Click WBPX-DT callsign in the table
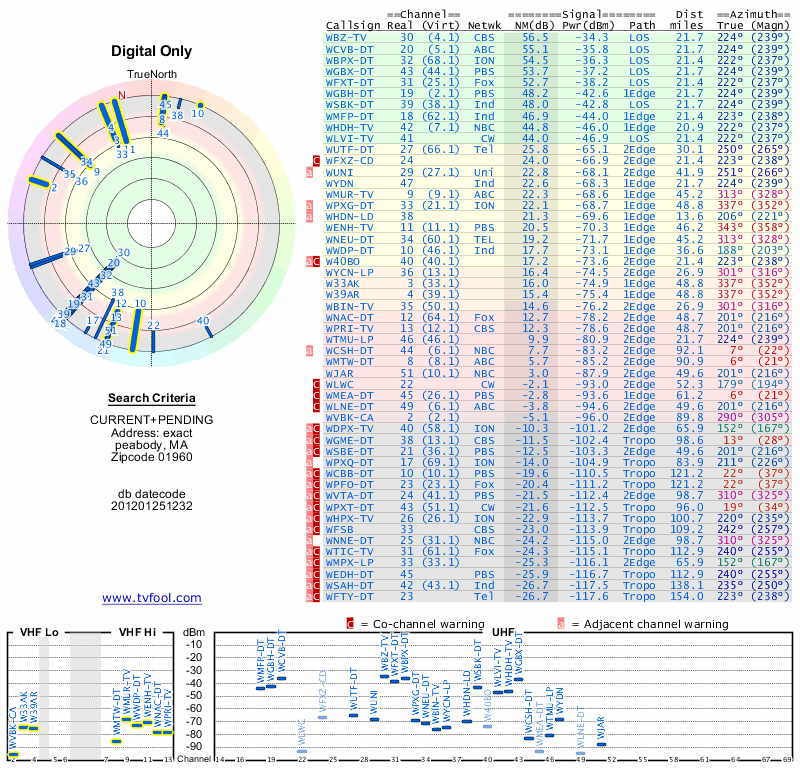The image size is (800, 768). pos(349,60)
